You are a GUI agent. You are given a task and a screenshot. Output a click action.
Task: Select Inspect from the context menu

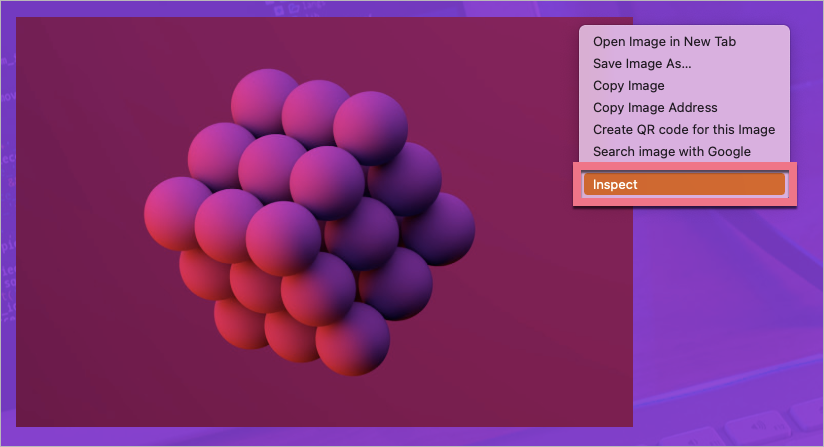[x=684, y=184]
